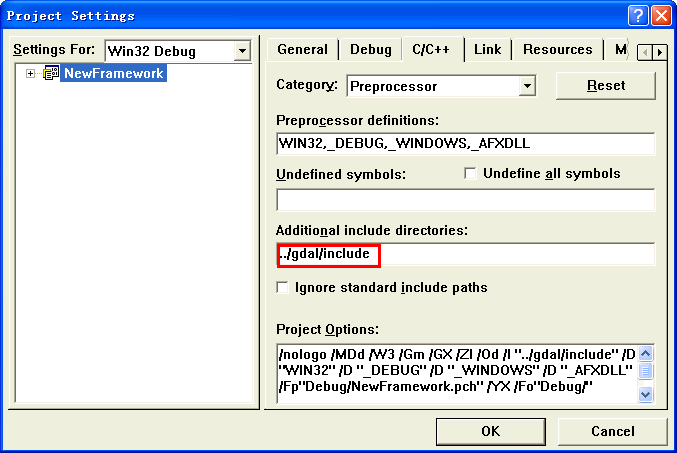Switch to the Debug tab

(x=370, y=49)
